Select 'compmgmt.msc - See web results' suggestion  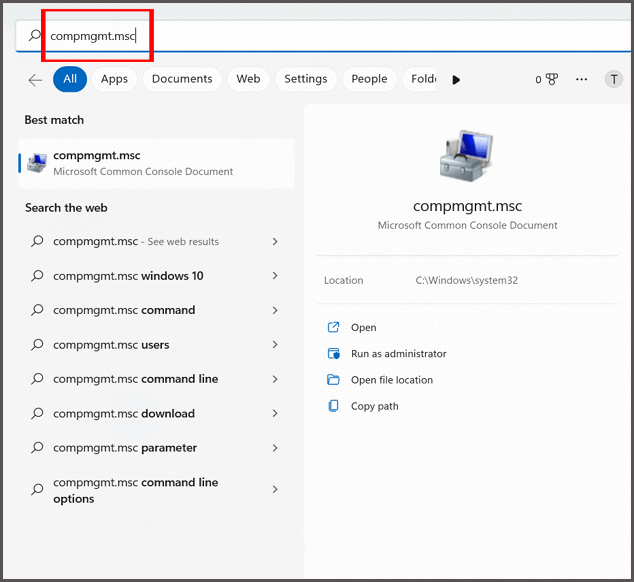[x=136, y=241]
